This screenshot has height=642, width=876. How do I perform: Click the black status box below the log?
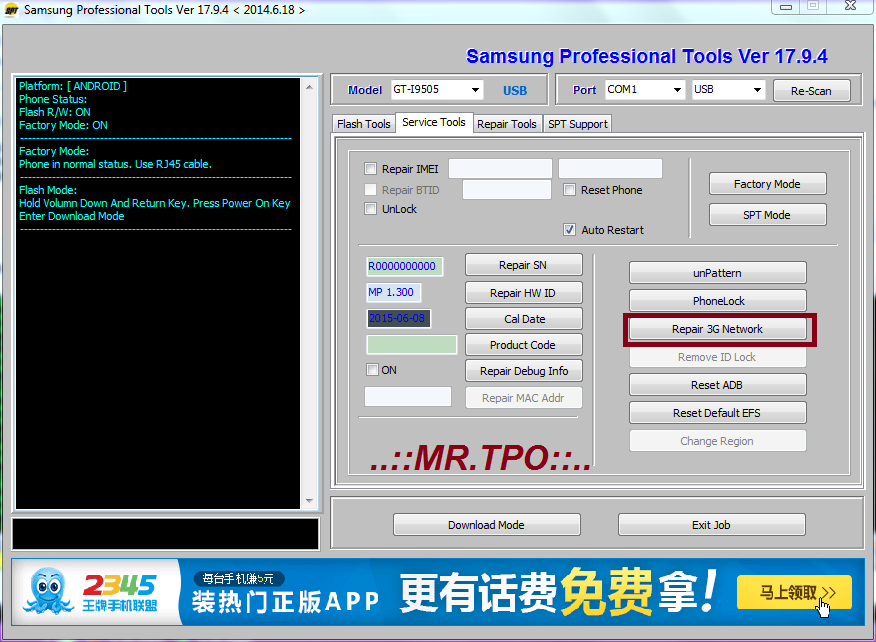[x=165, y=534]
